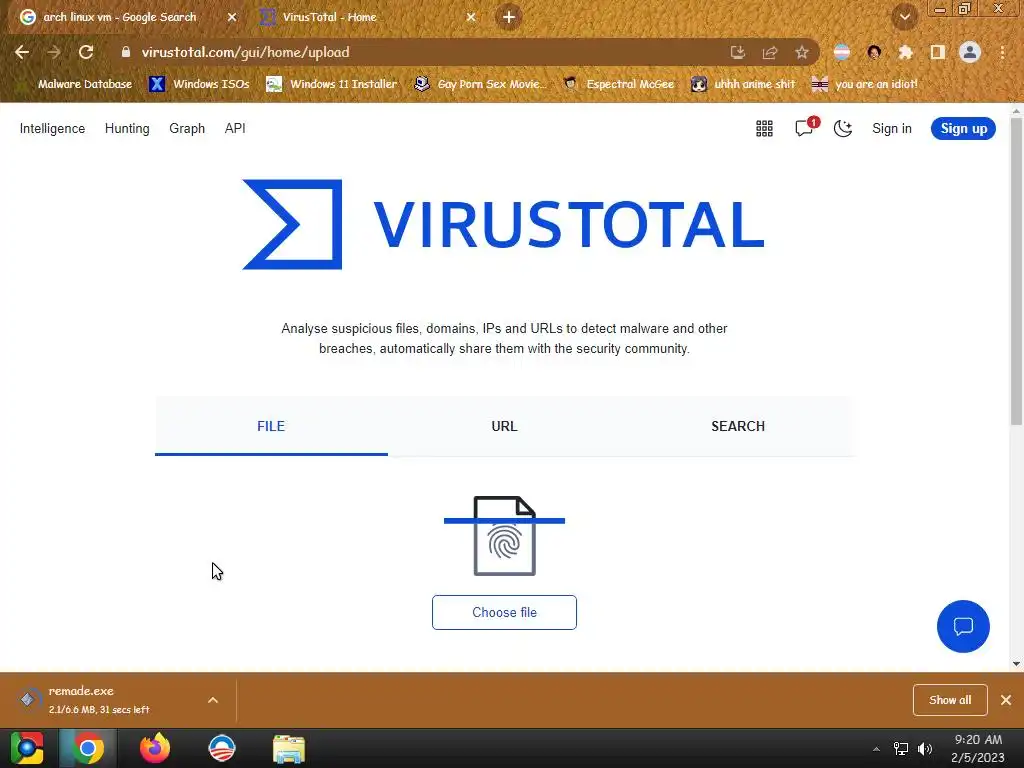Open the Hunting menu item
Screen dimensions: 1024x768
(x=127, y=129)
